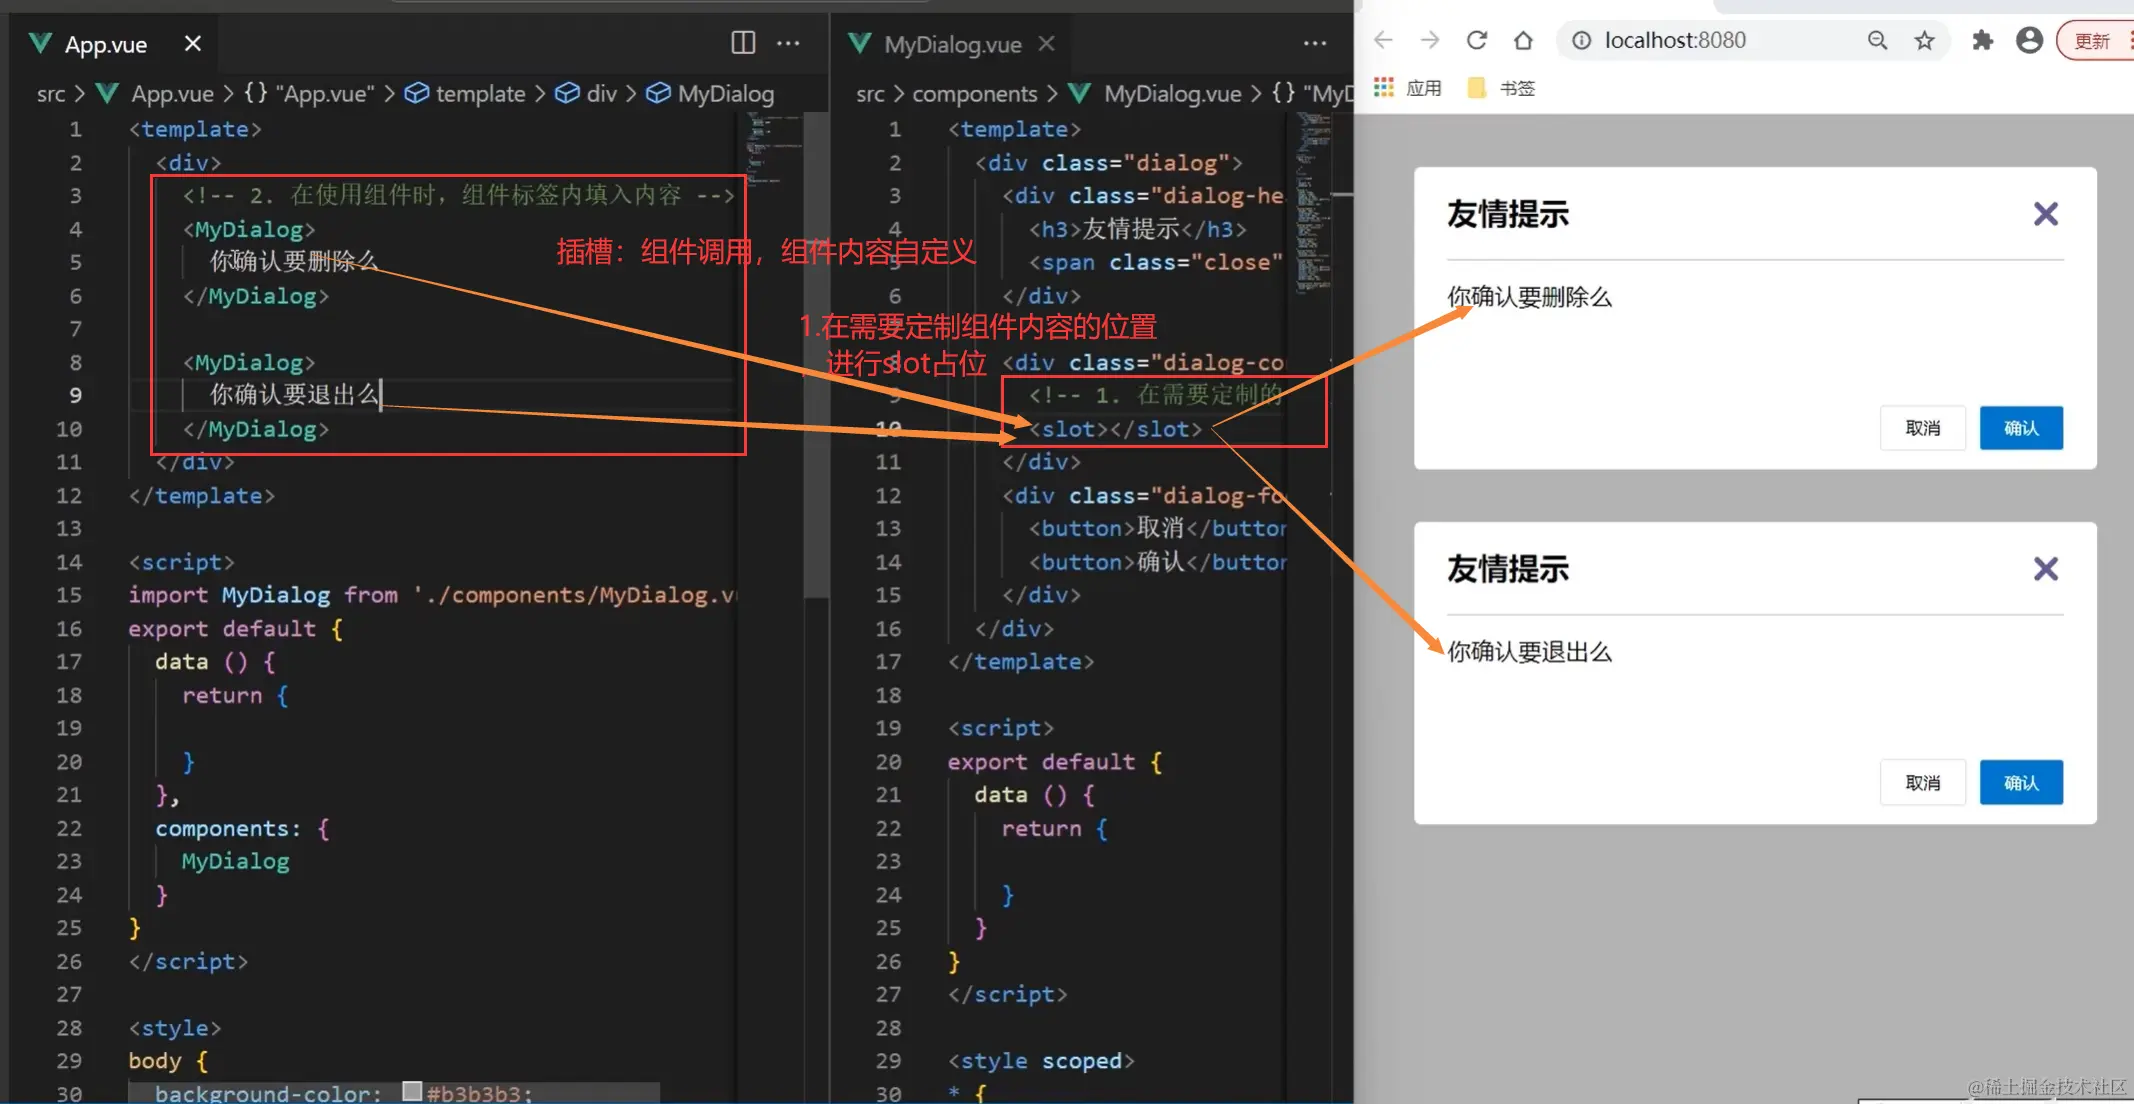This screenshot has height=1104, width=2134.
Task: Click the MyDialog breadcrumb in App.vue pane
Action: point(711,94)
